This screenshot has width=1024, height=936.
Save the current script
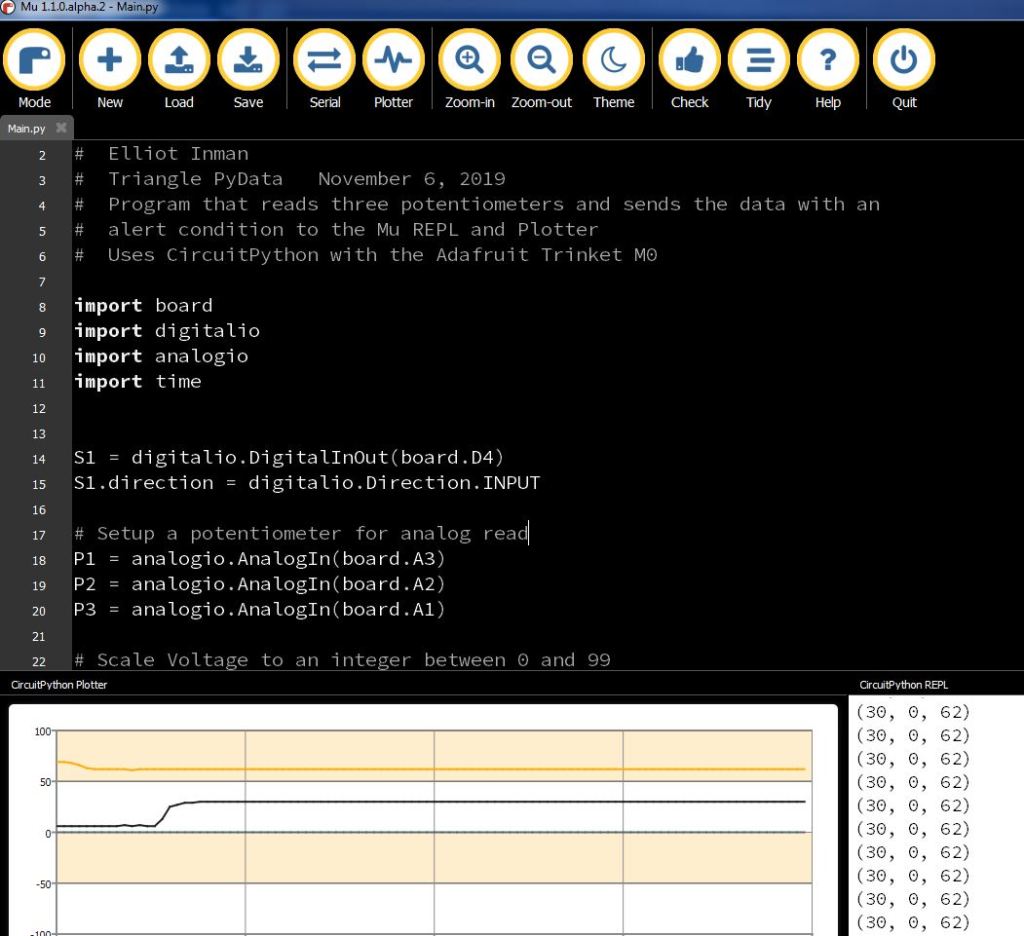[x=248, y=62]
